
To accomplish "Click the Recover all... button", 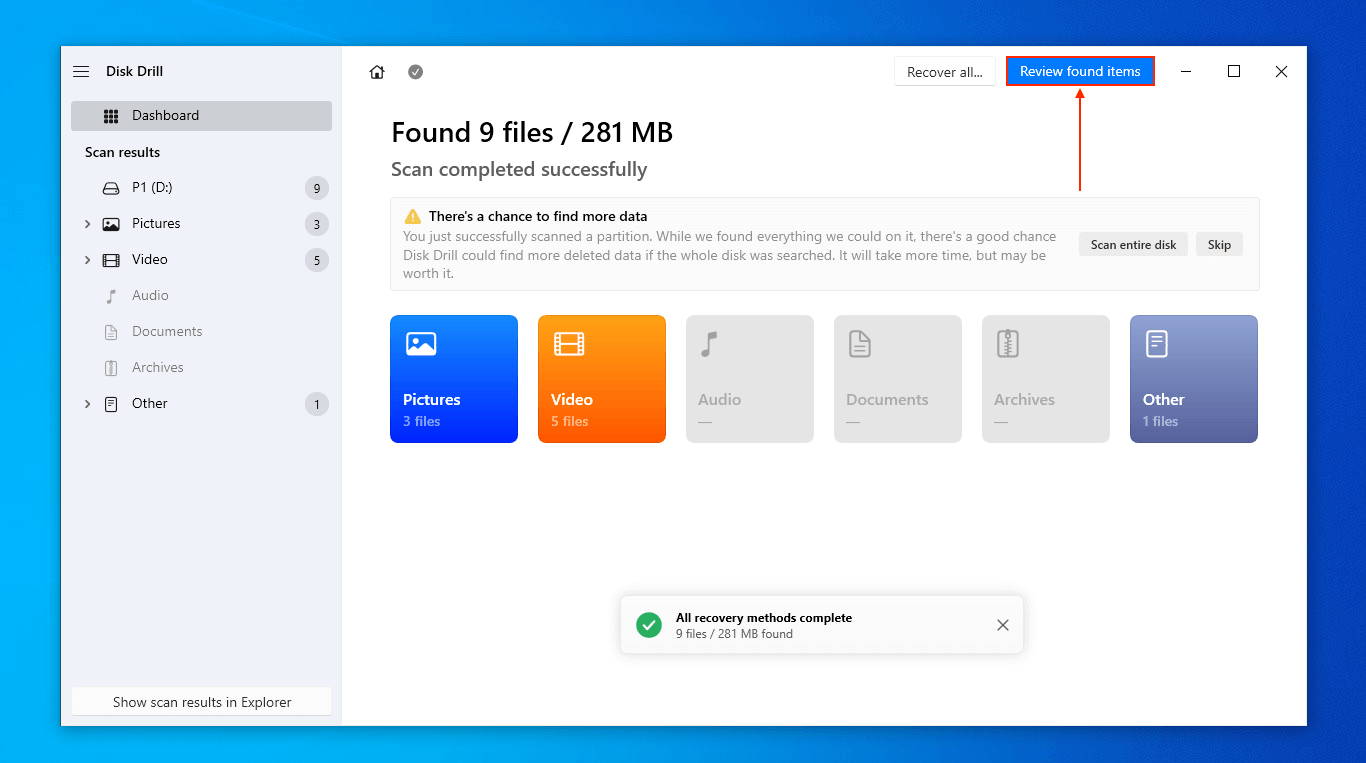I will point(945,72).
